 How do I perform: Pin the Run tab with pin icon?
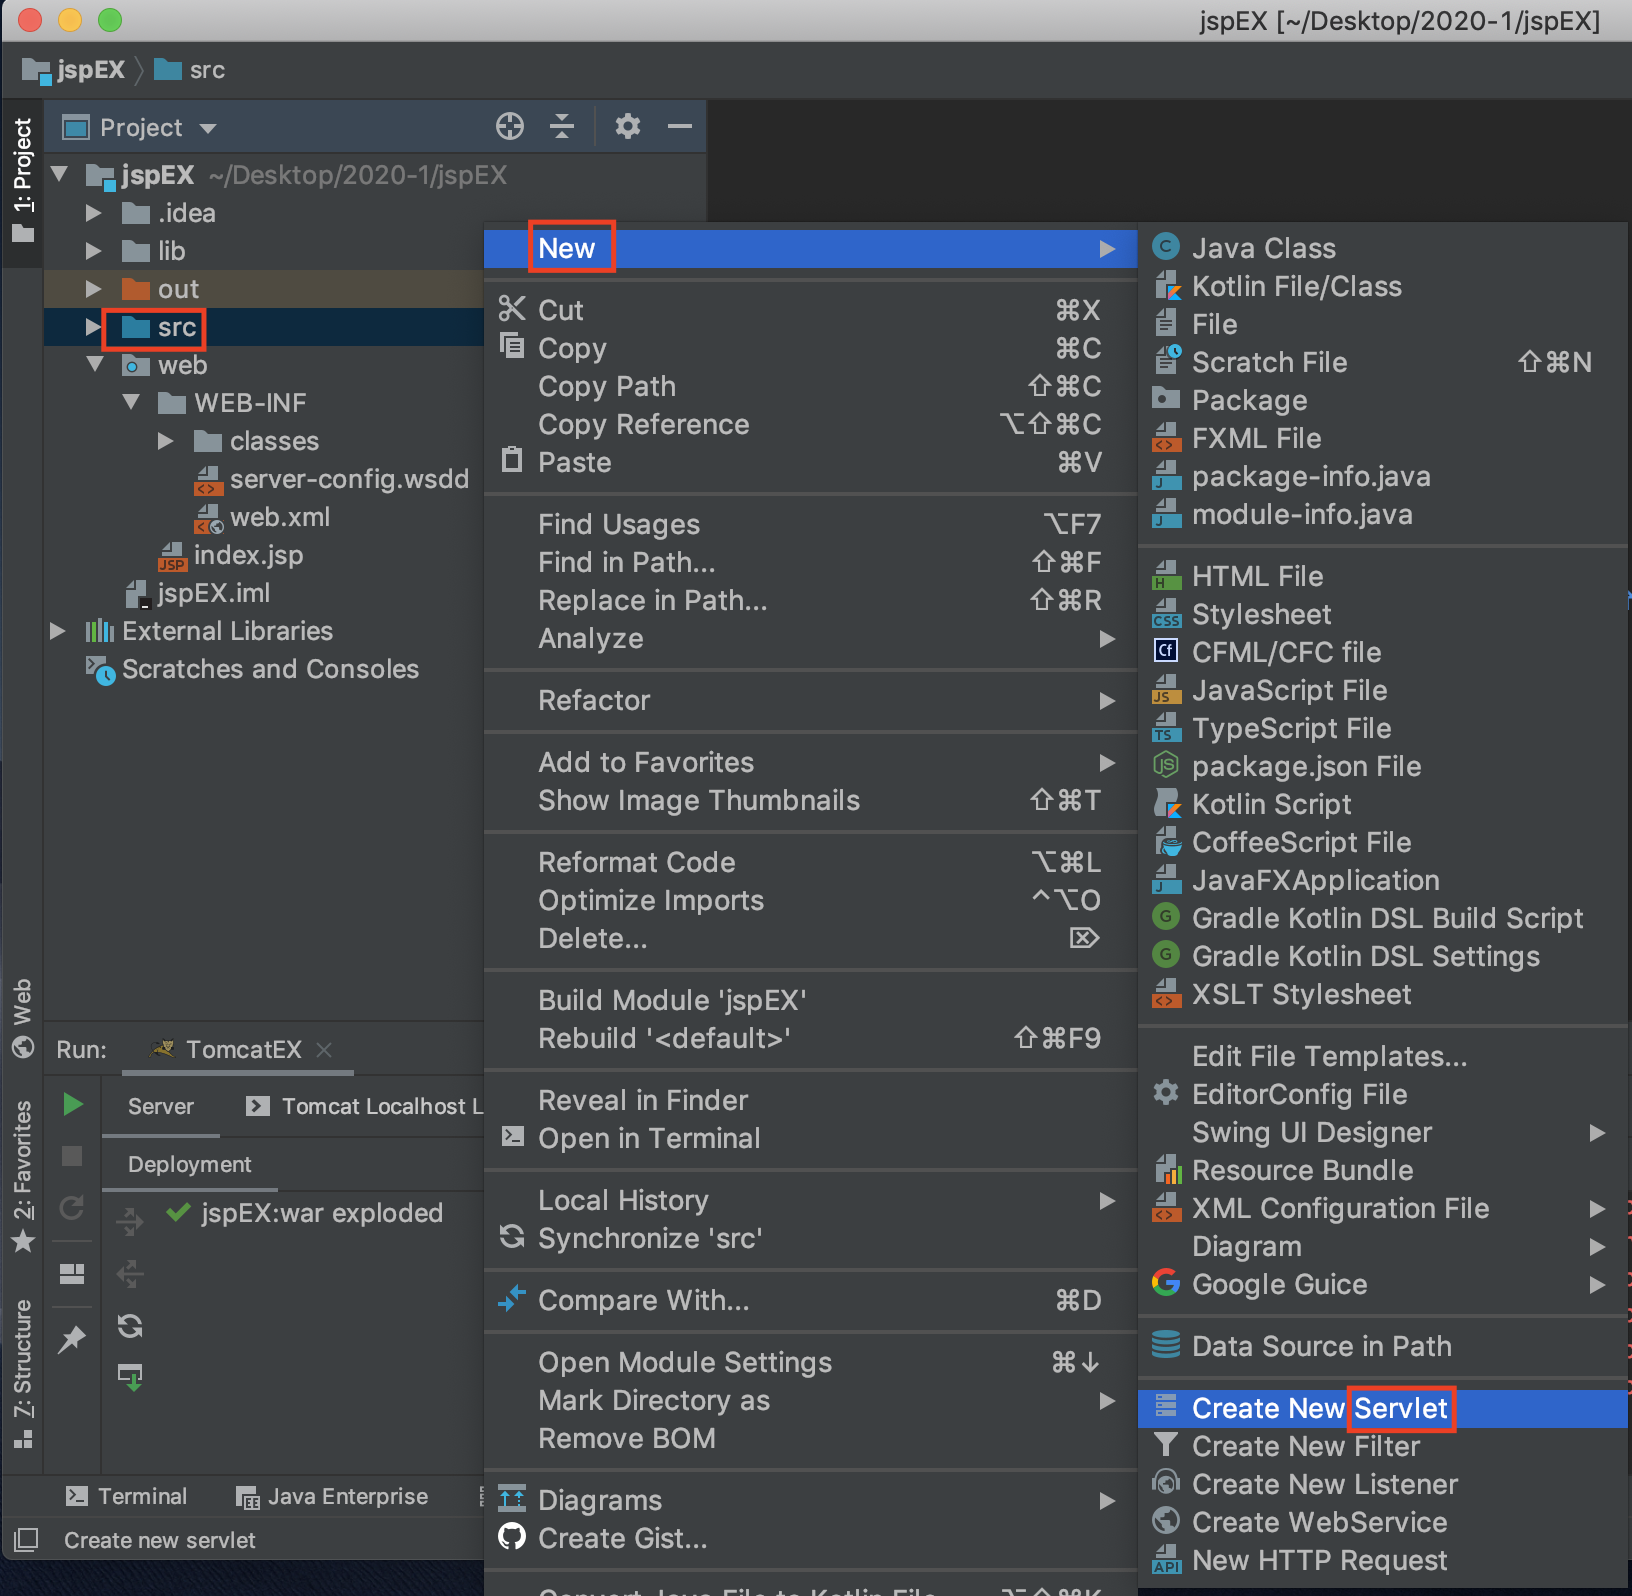[x=72, y=1339]
